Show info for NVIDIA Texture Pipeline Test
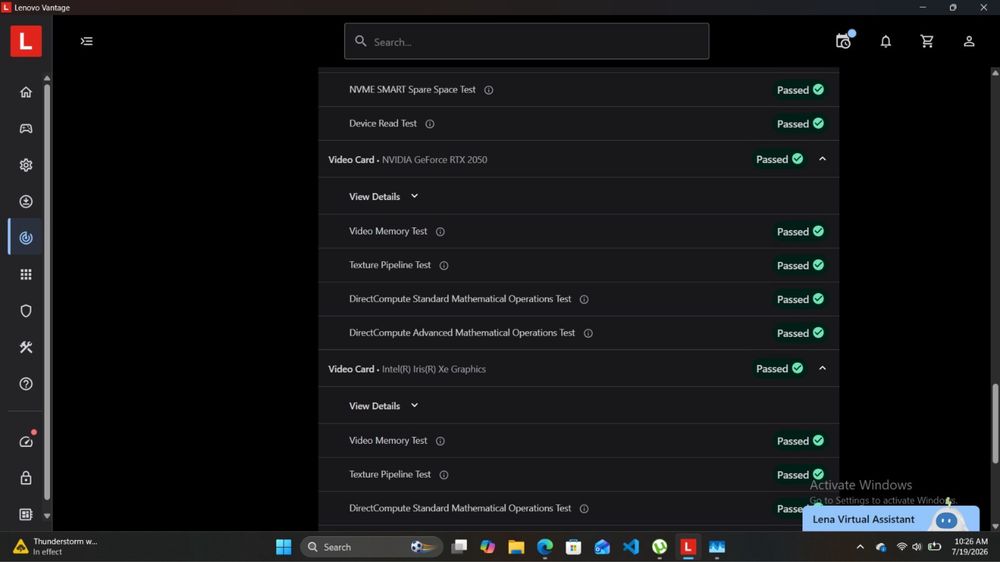 point(444,265)
